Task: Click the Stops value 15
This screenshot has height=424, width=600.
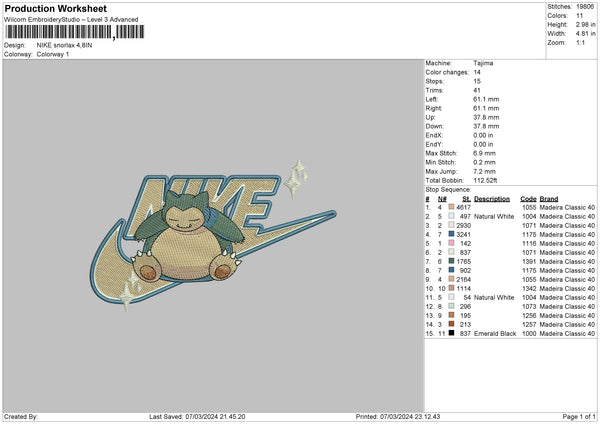Action: (477, 81)
